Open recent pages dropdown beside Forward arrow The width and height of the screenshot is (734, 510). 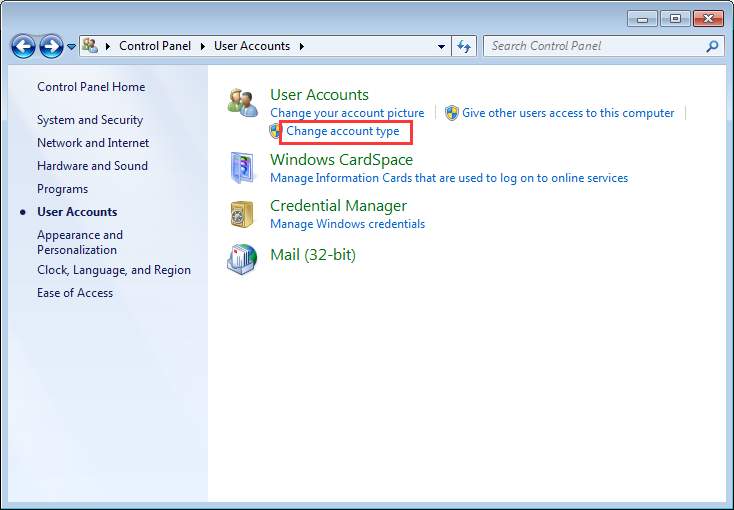tap(71, 47)
